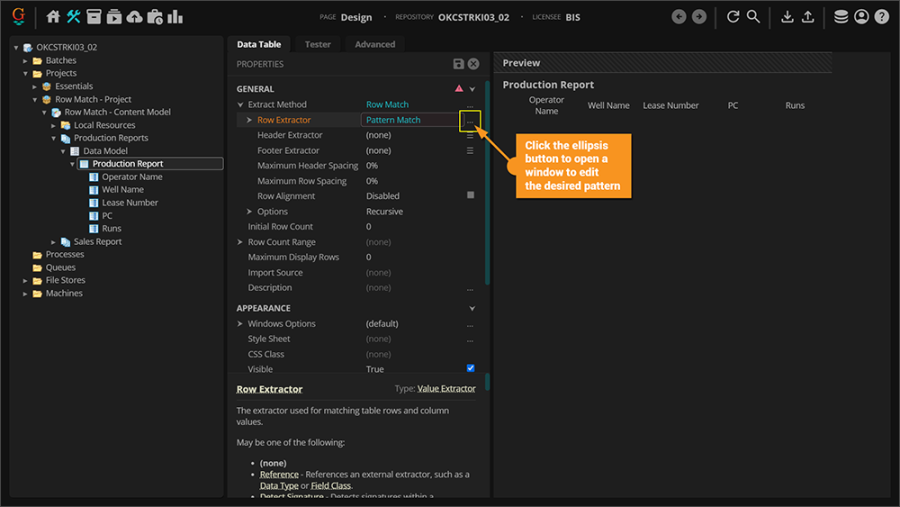This screenshot has width=900, height=507.
Task: Select Well Name in the tree
Action: pyautogui.click(x=122, y=190)
